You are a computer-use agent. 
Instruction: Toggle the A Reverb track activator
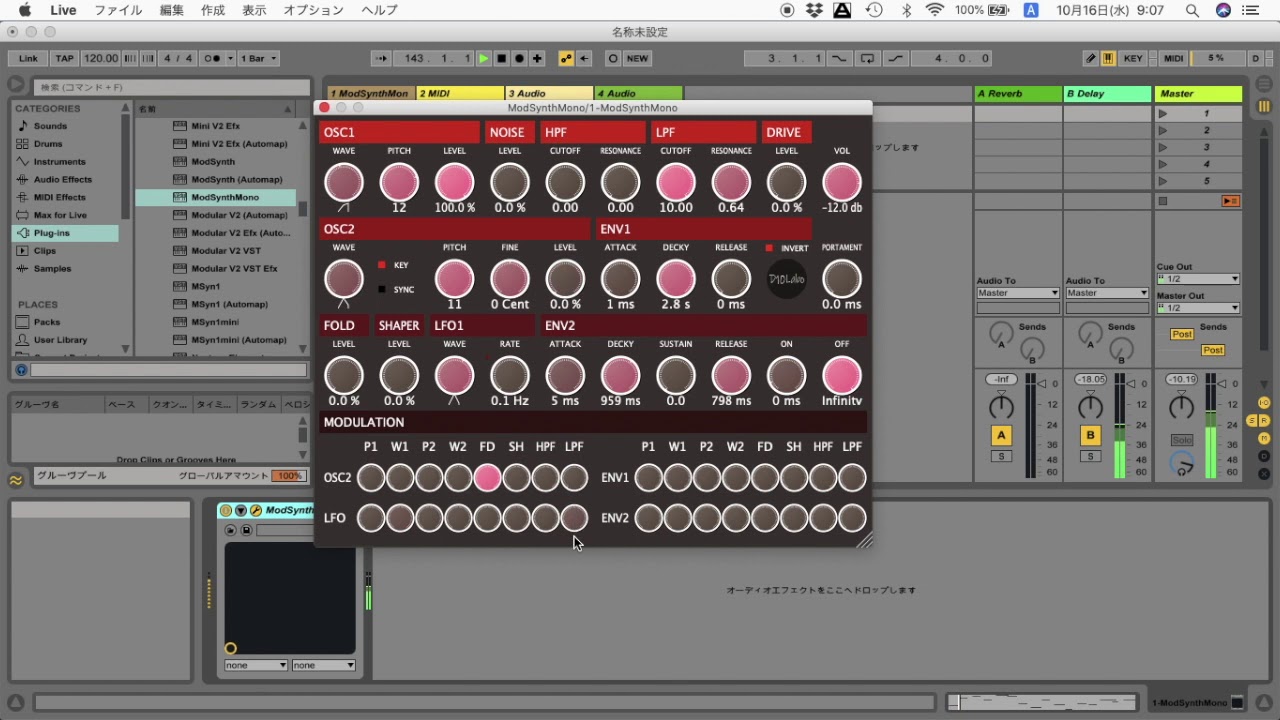[1001, 435]
